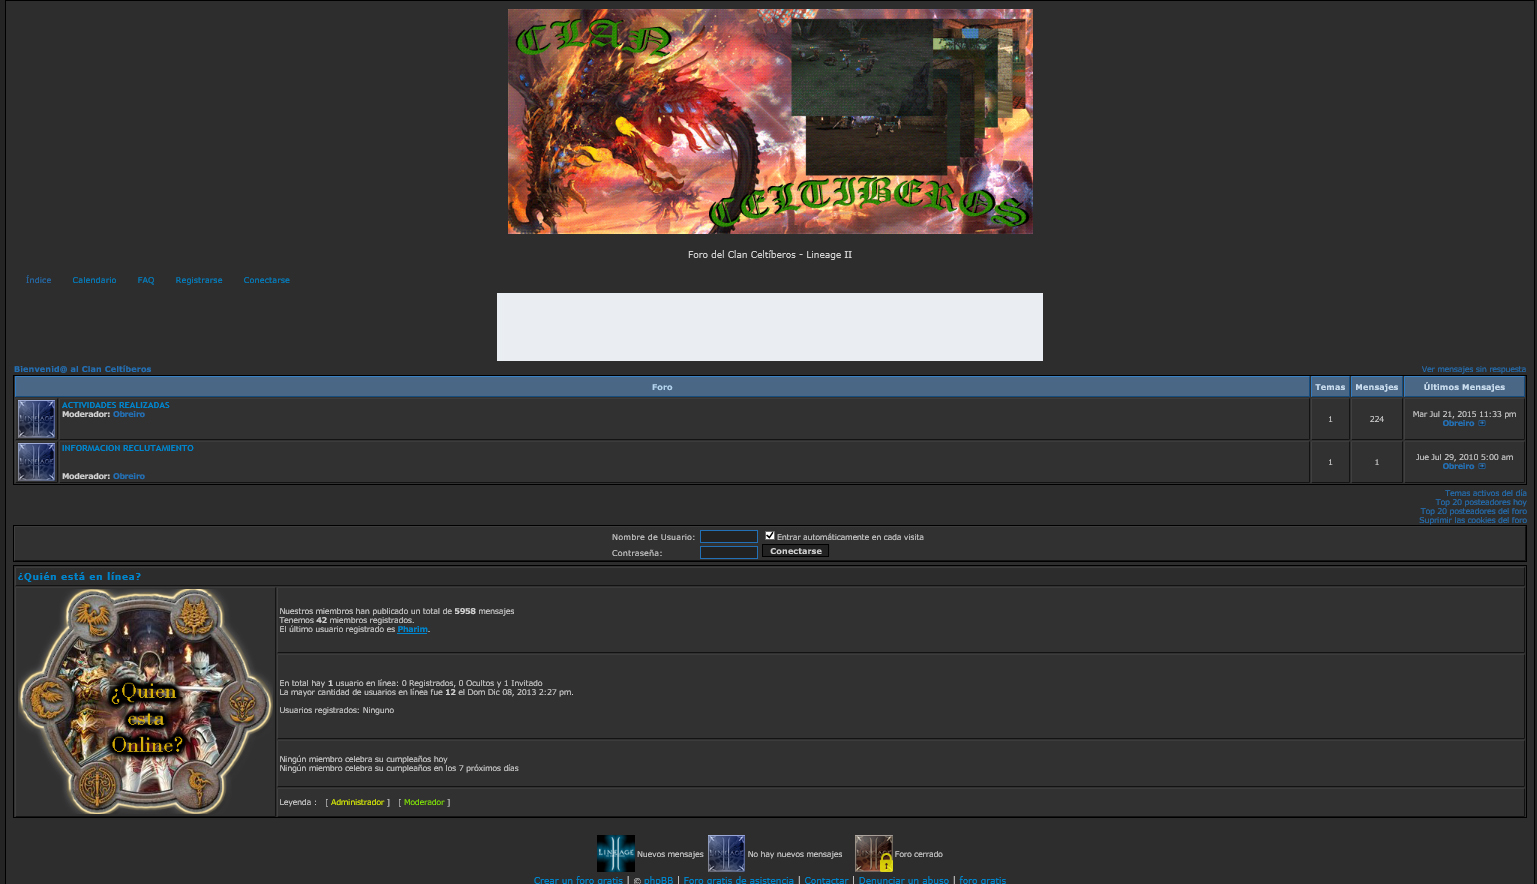The width and height of the screenshot is (1537, 884).
Task: Open the FAQ menu item
Action: click(146, 280)
